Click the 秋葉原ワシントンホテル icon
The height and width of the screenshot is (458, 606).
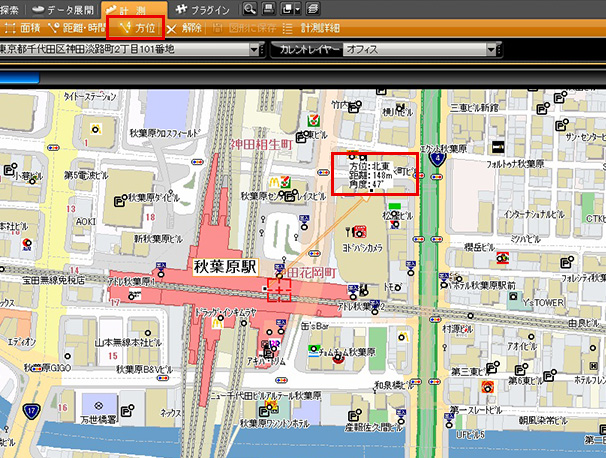pos(271,407)
